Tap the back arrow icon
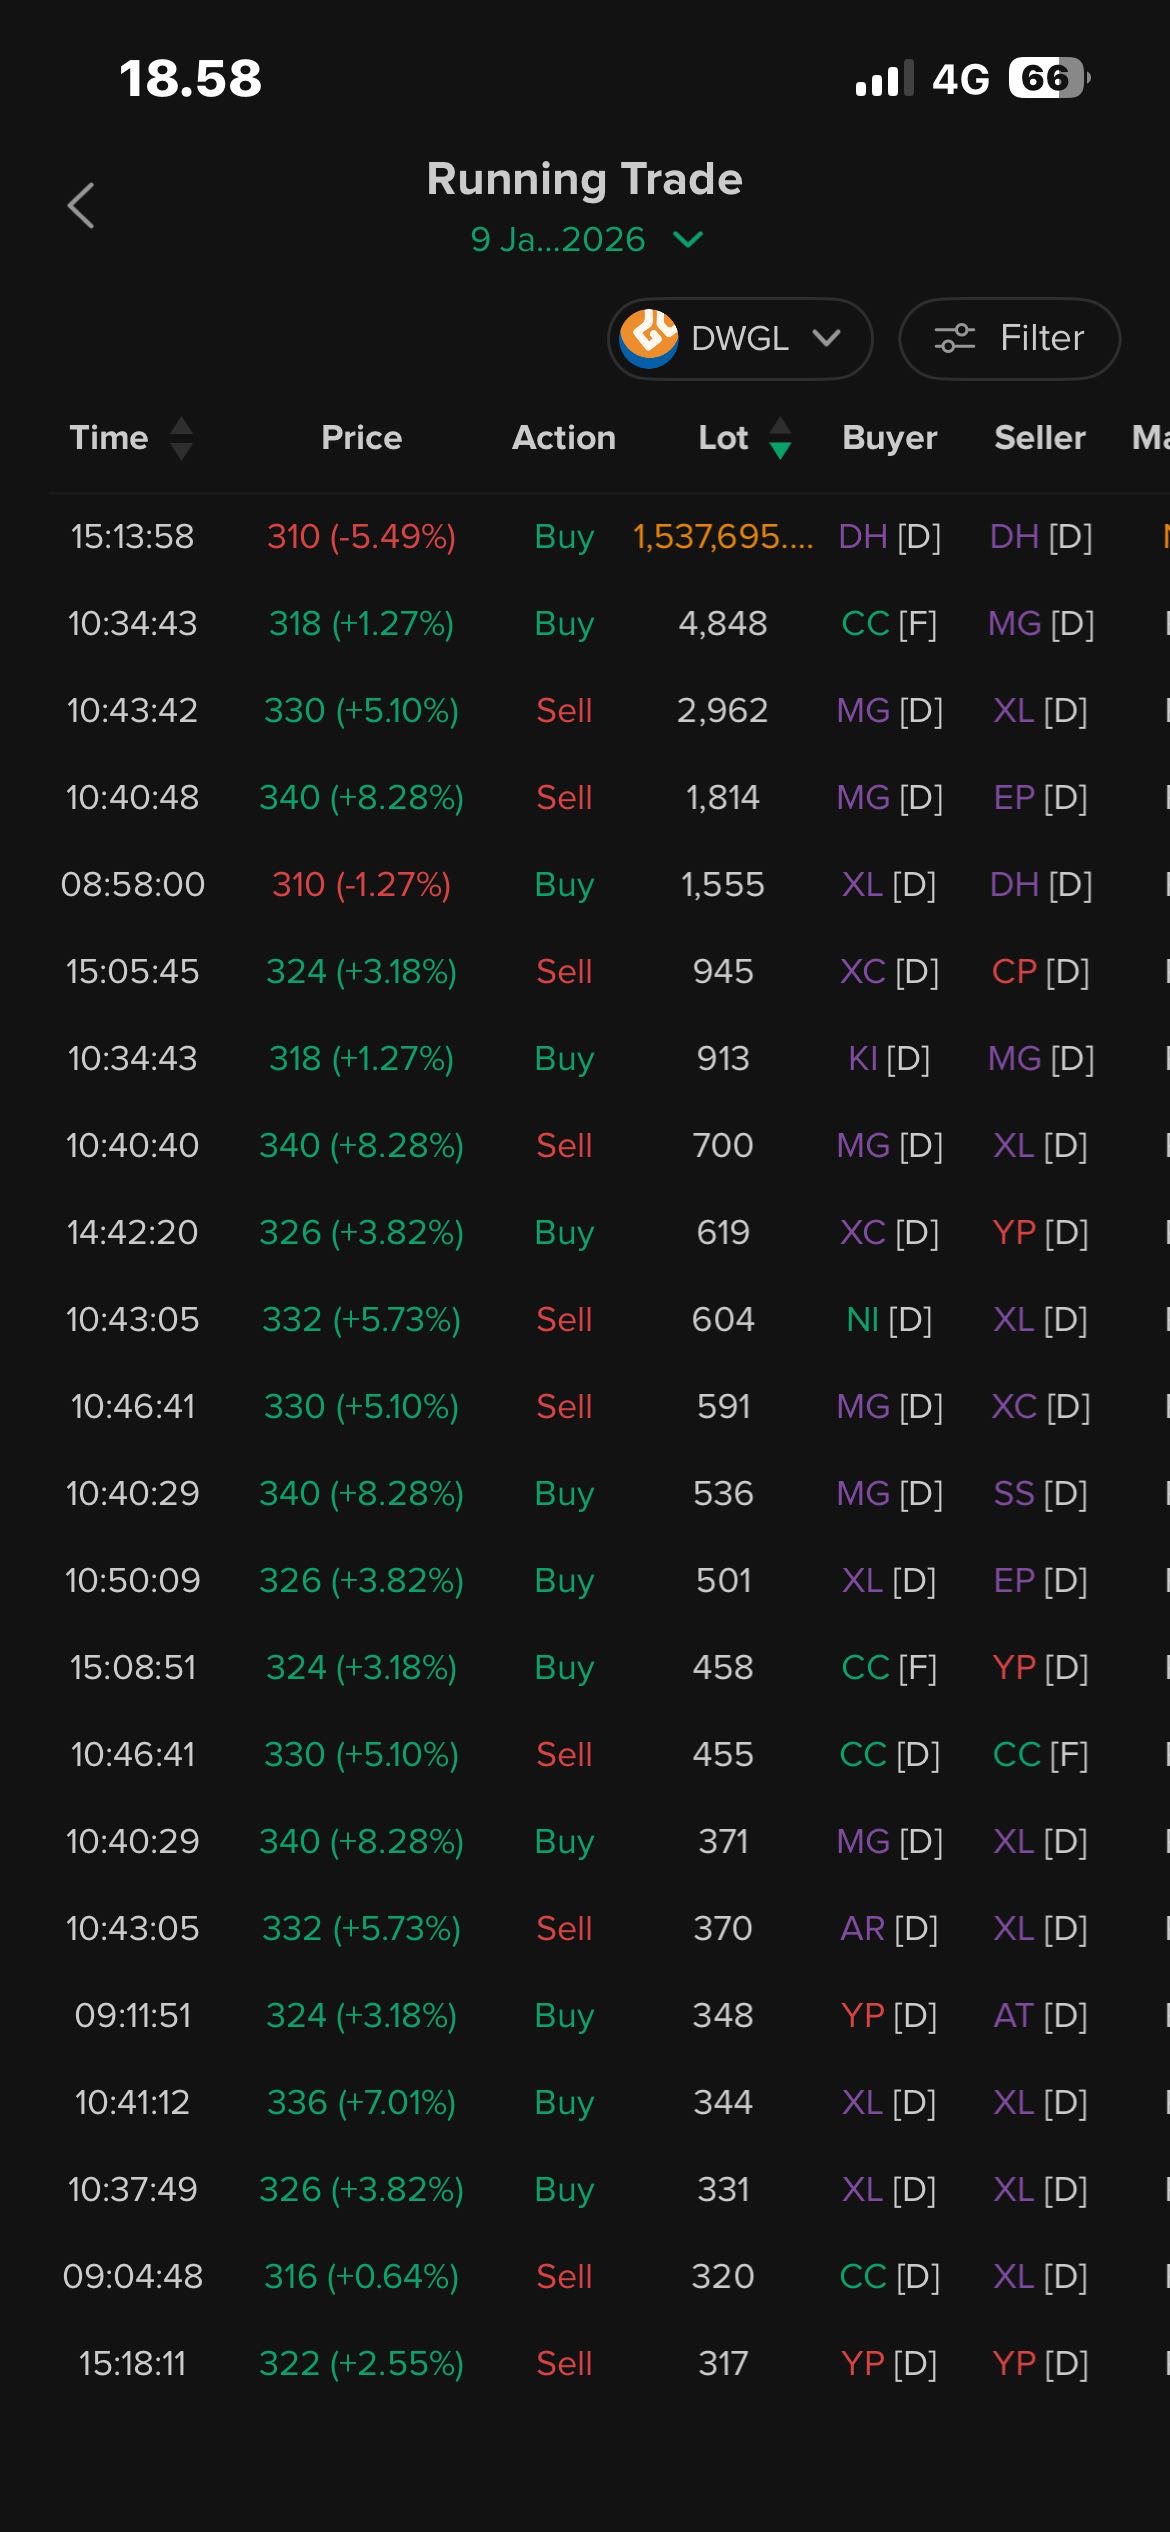The width and height of the screenshot is (1170, 2532). click(81, 206)
